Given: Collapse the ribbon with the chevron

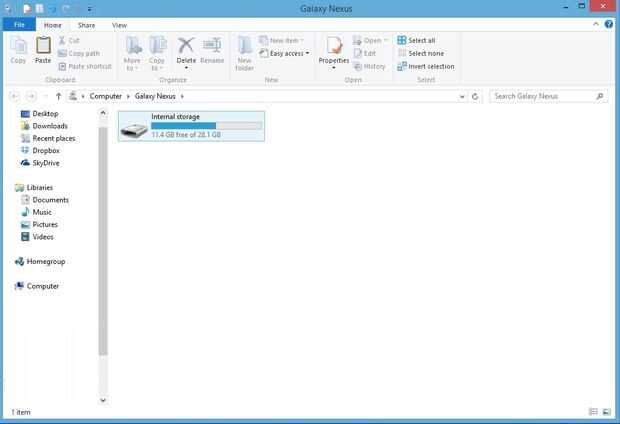Looking at the screenshot, I should (596, 25).
